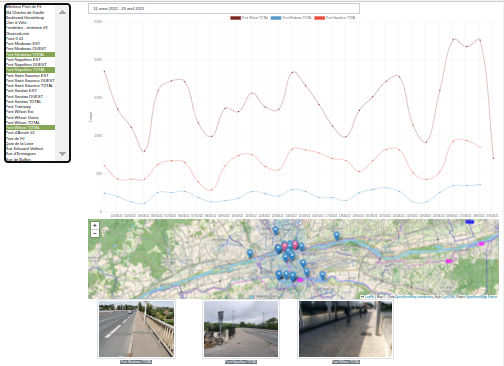Screen dimensions: 504x366
Task: Zoom in on the map
Action: coord(95,226)
